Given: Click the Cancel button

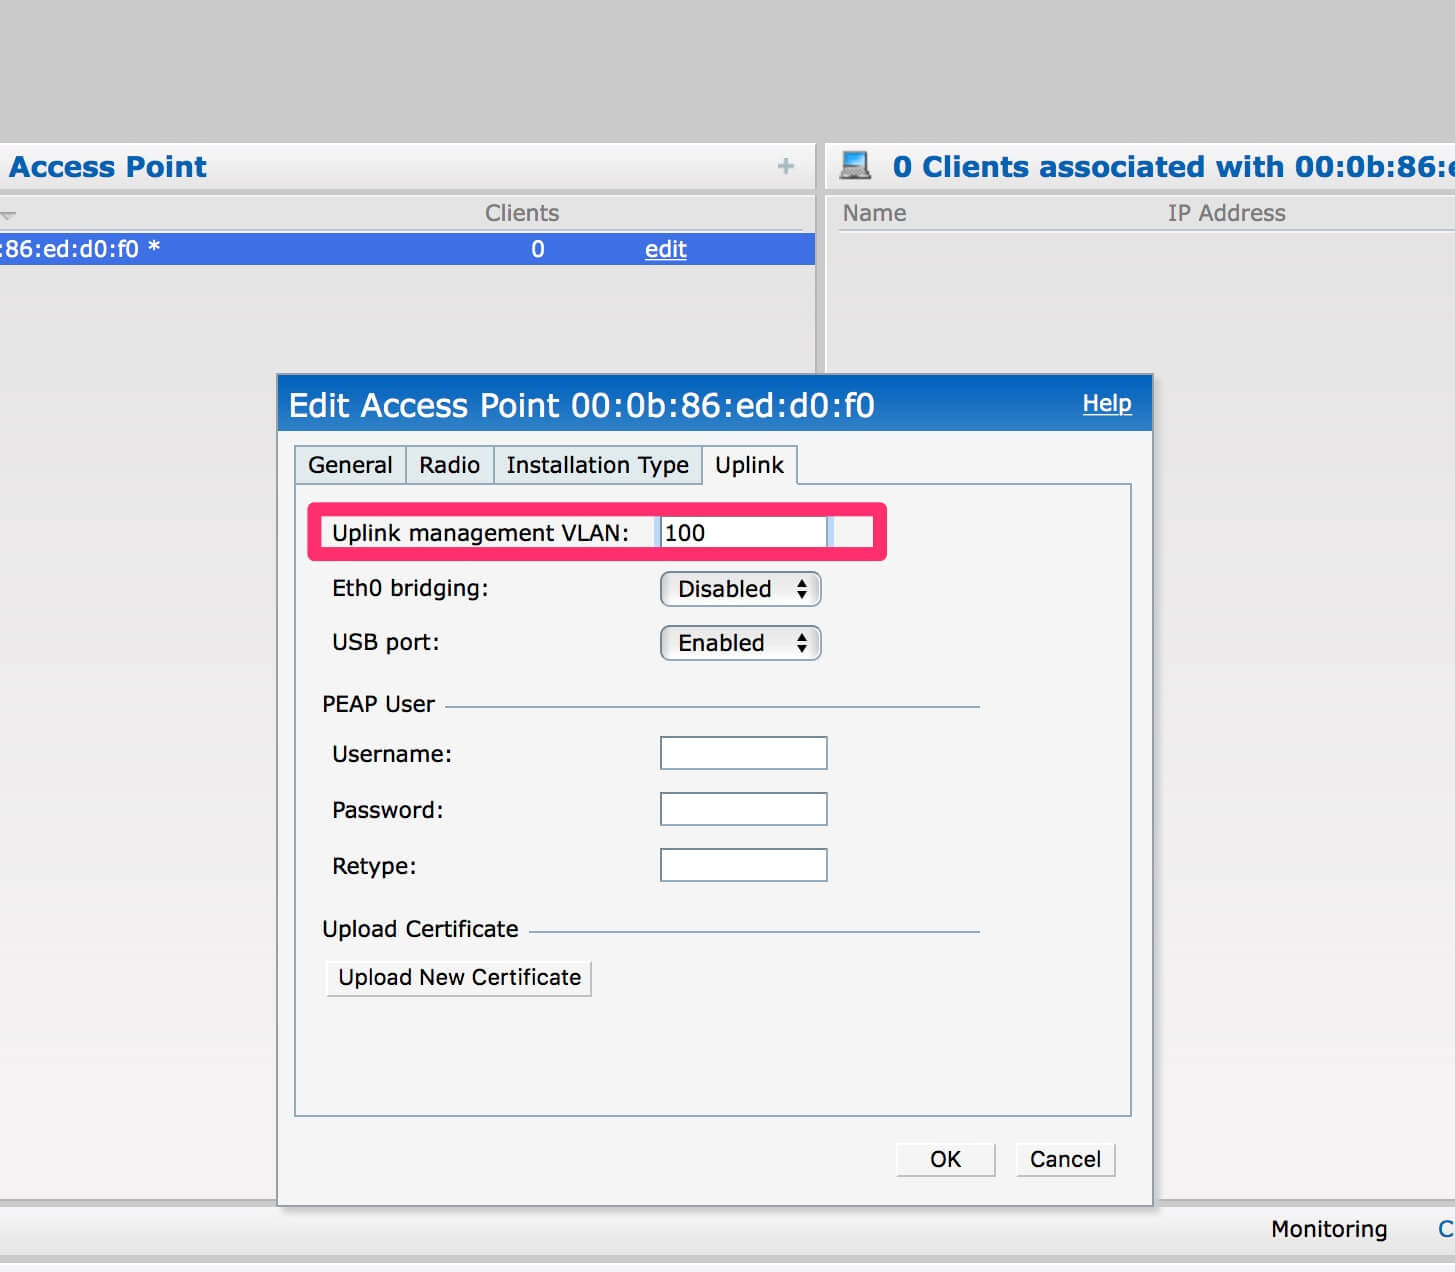Looking at the screenshot, I should point(1064,1159).
